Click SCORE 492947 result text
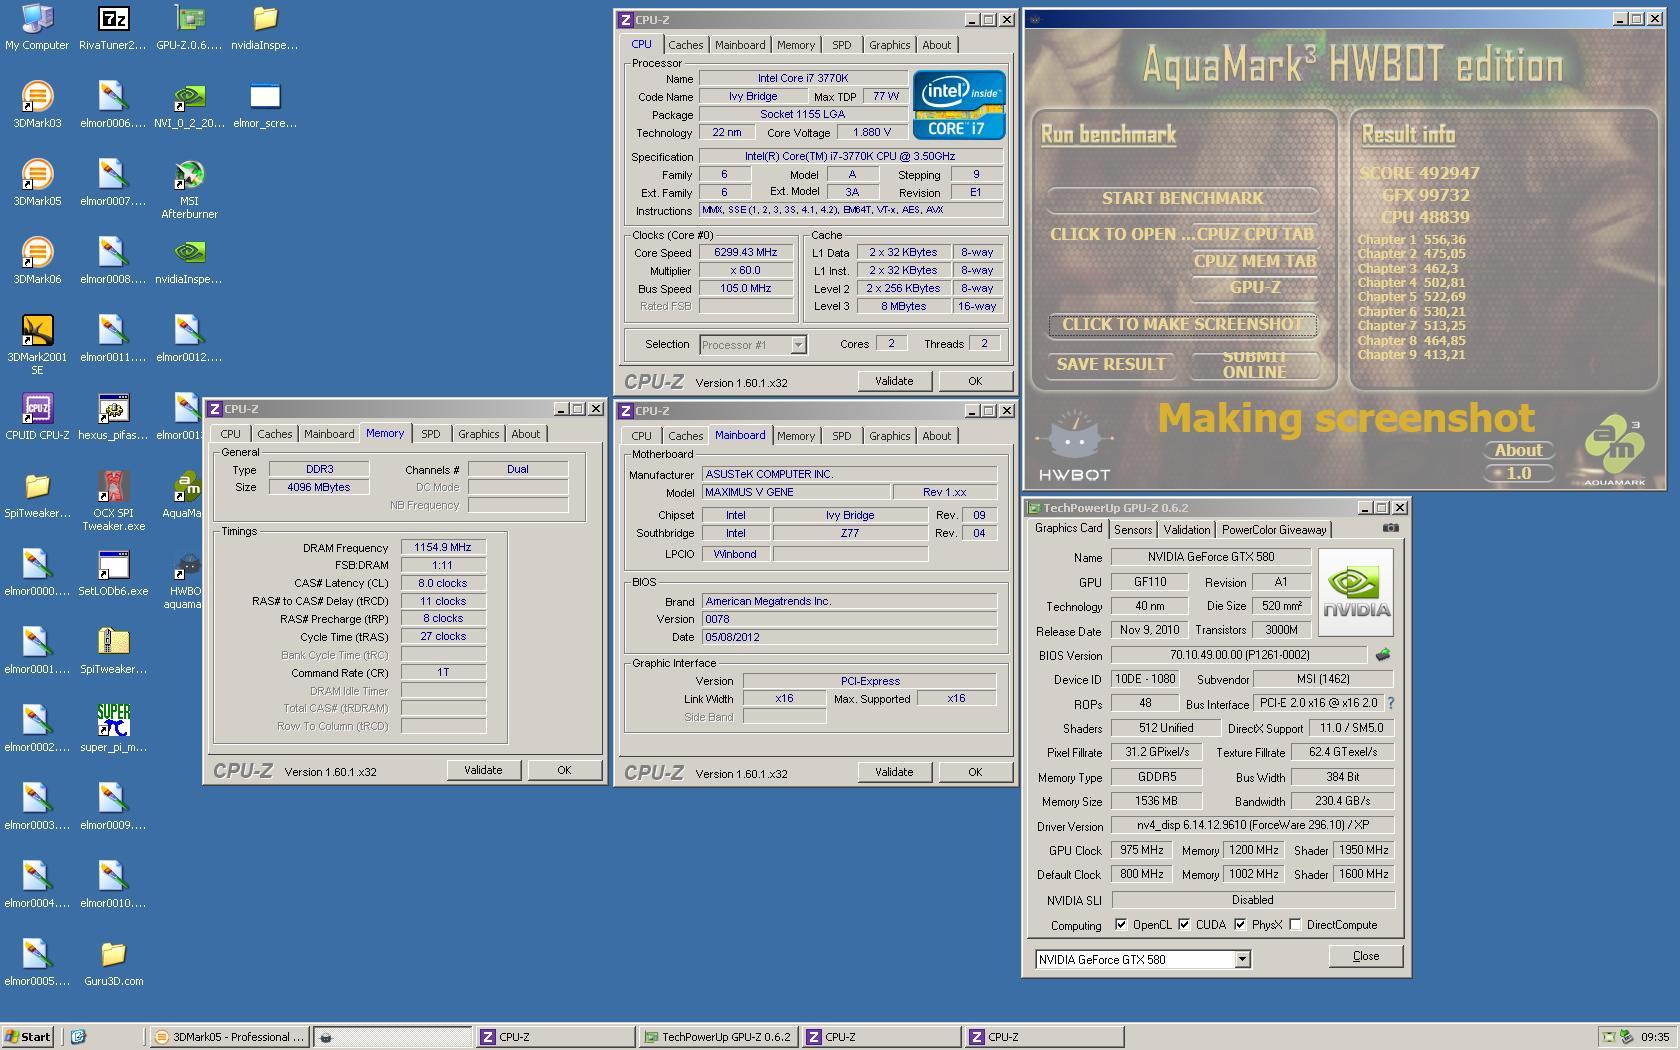Viewport: 1680px width, 1050px height. (x=1419, y=173)
